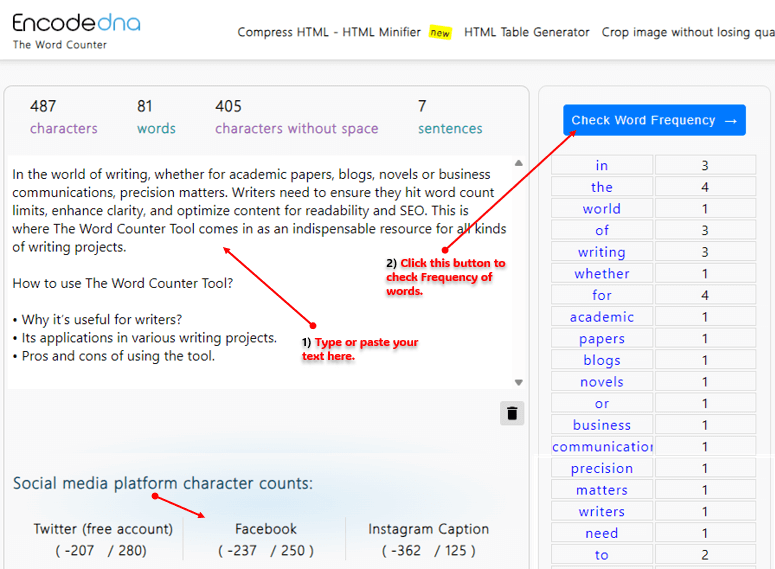Click the 7 sentences counter
Image resolution: width=775 pixels, height=569 pixels.
[x=450, y=117]
